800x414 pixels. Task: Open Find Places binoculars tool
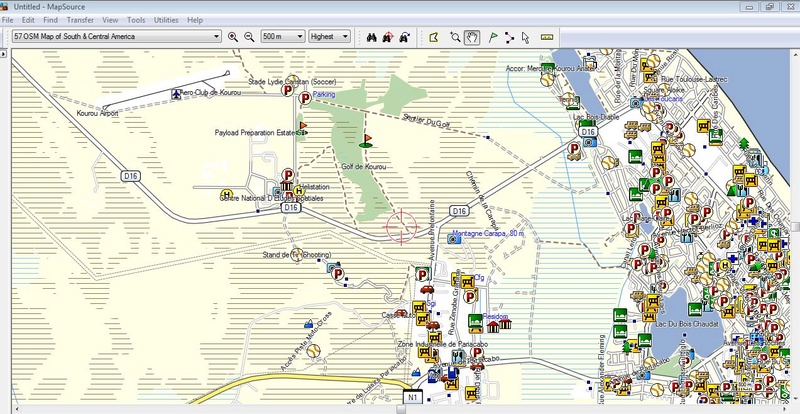click(x=371, y=37)
